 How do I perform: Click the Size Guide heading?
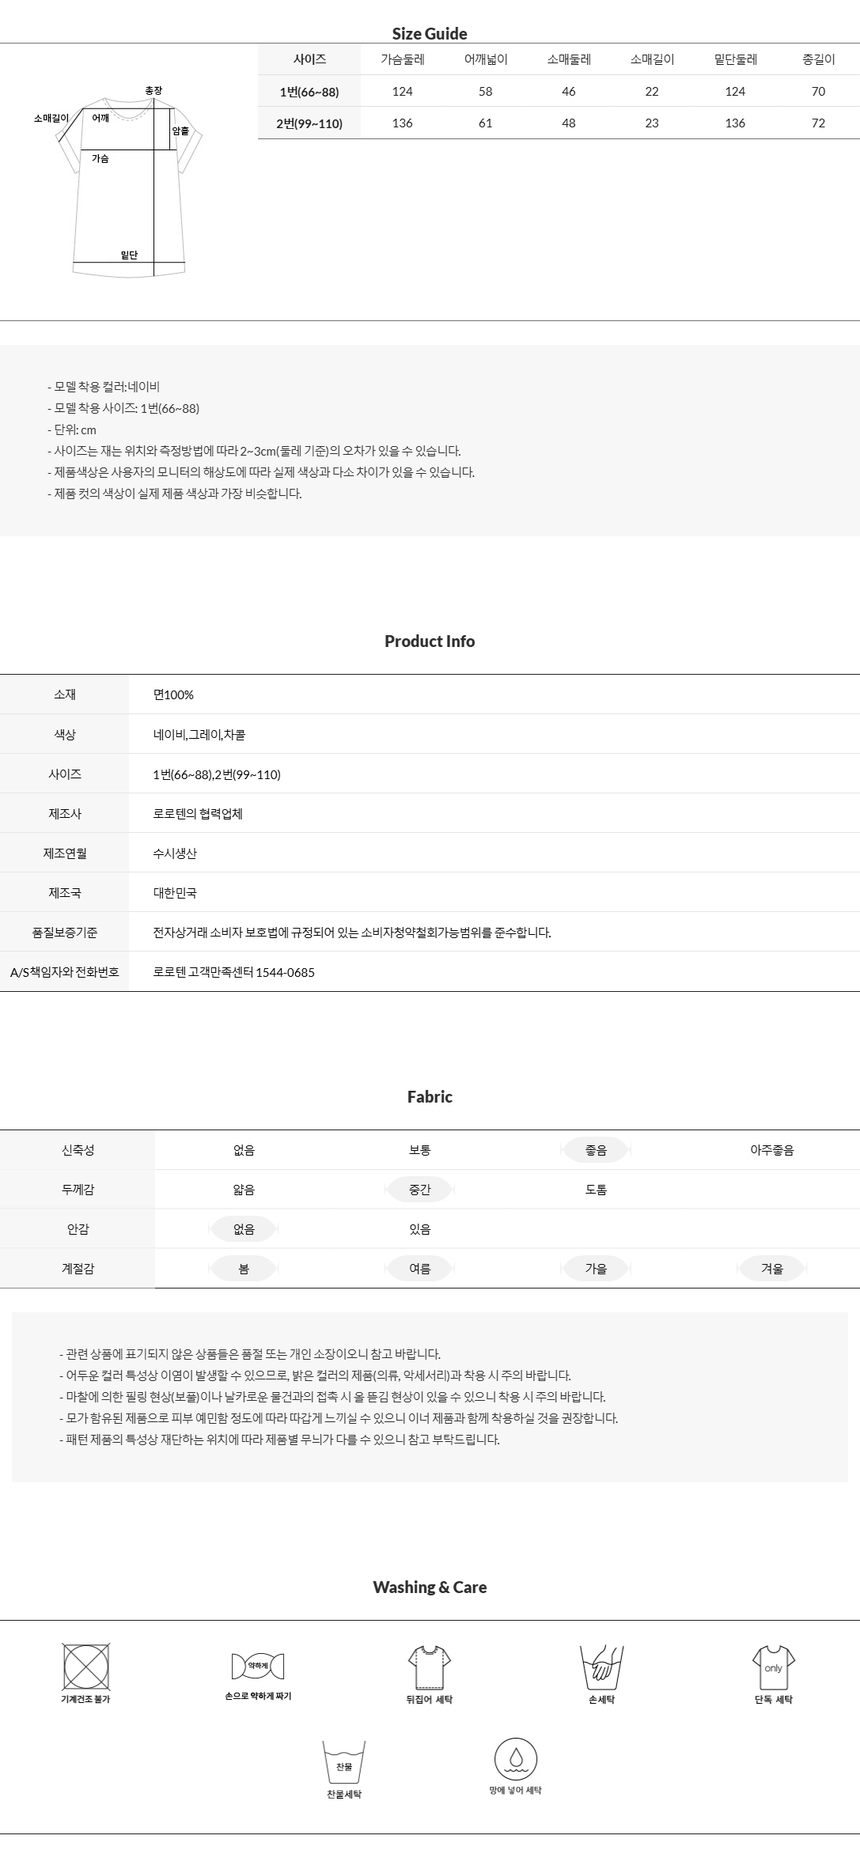pyautogui.click(x=430, y=34)
